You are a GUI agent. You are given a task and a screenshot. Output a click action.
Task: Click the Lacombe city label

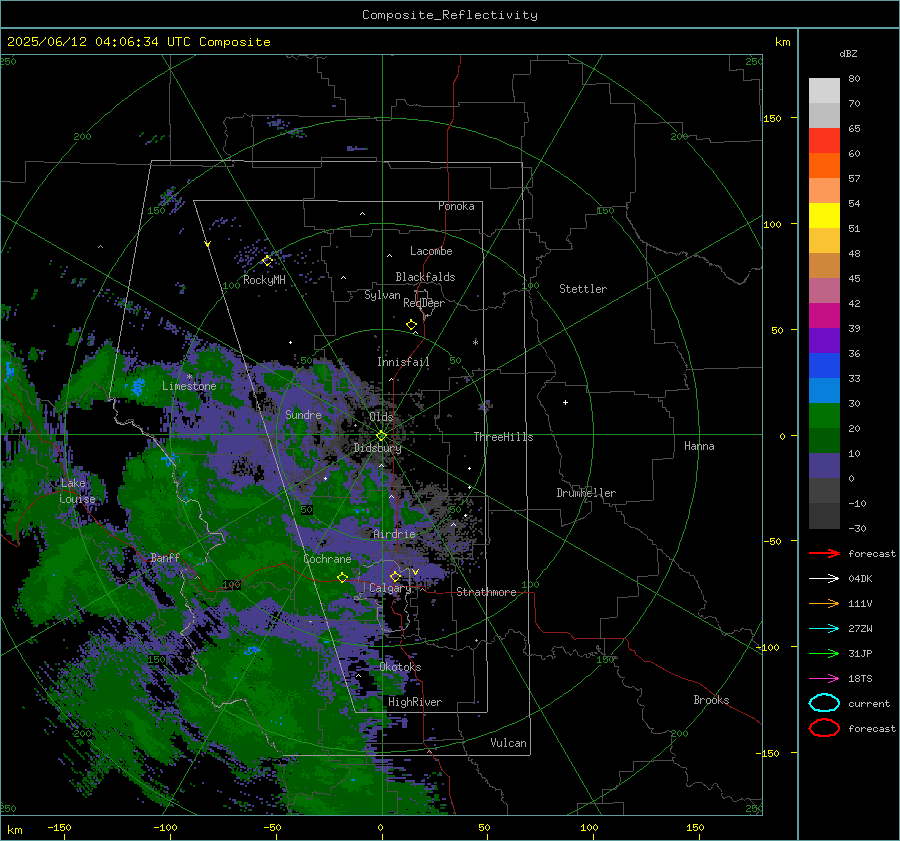431,251
